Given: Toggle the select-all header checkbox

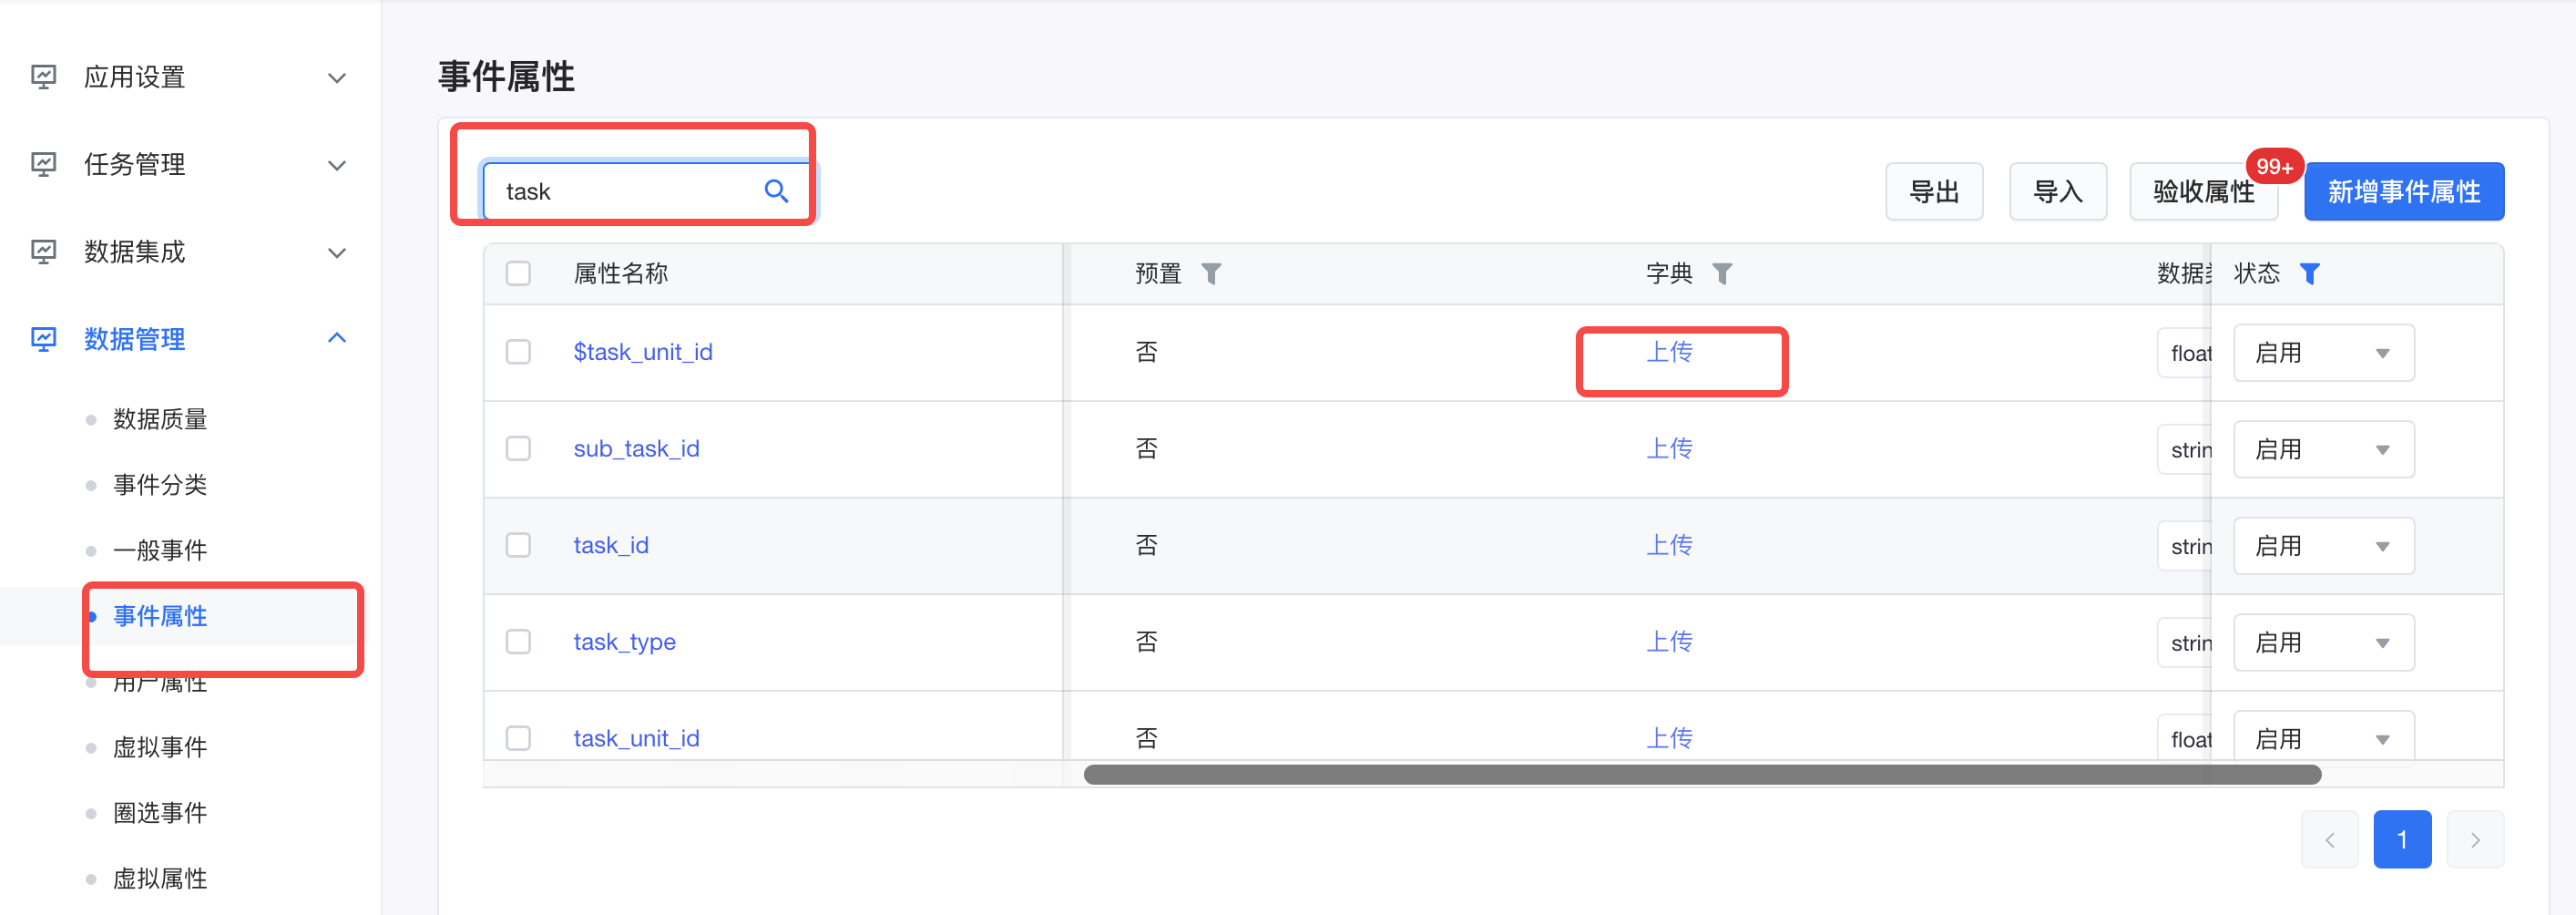Looking at the screenshot, I should coord(518,274).
